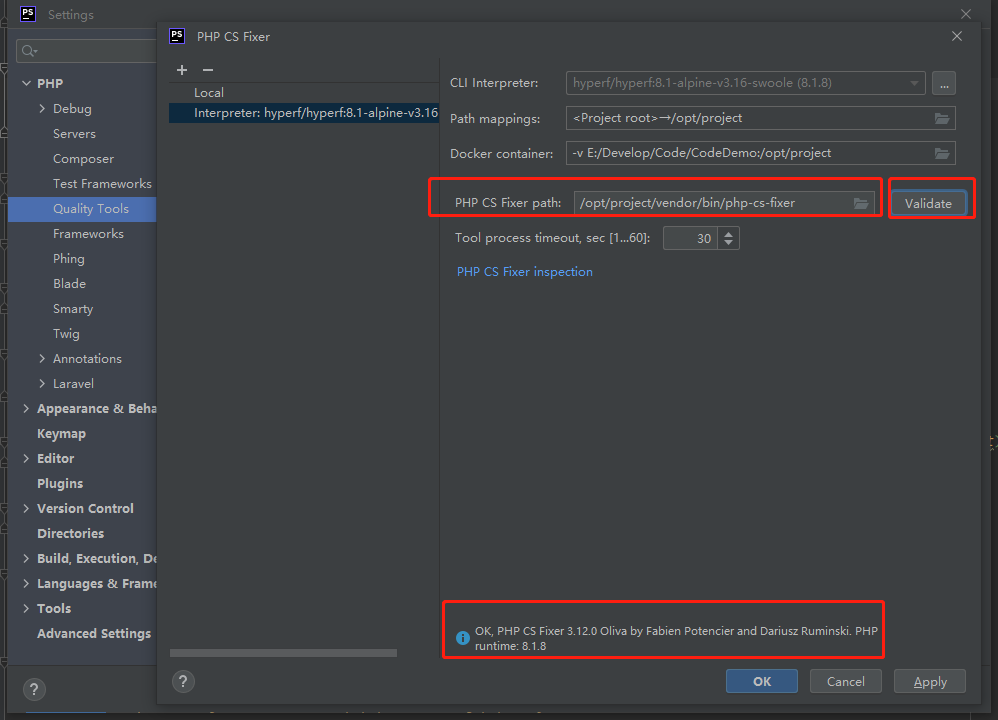This screenshot has width=998, height=720.
Task: Select Phing in settings tree
Action: 69,258
